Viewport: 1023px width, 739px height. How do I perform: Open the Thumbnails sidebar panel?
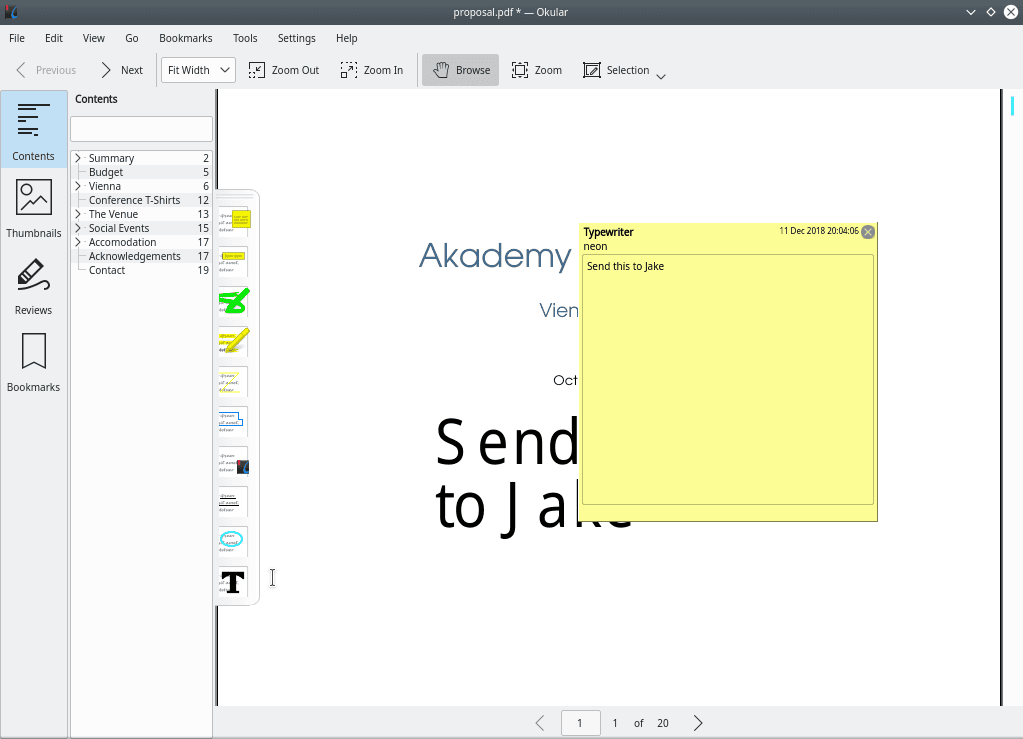tap(33, 207)
